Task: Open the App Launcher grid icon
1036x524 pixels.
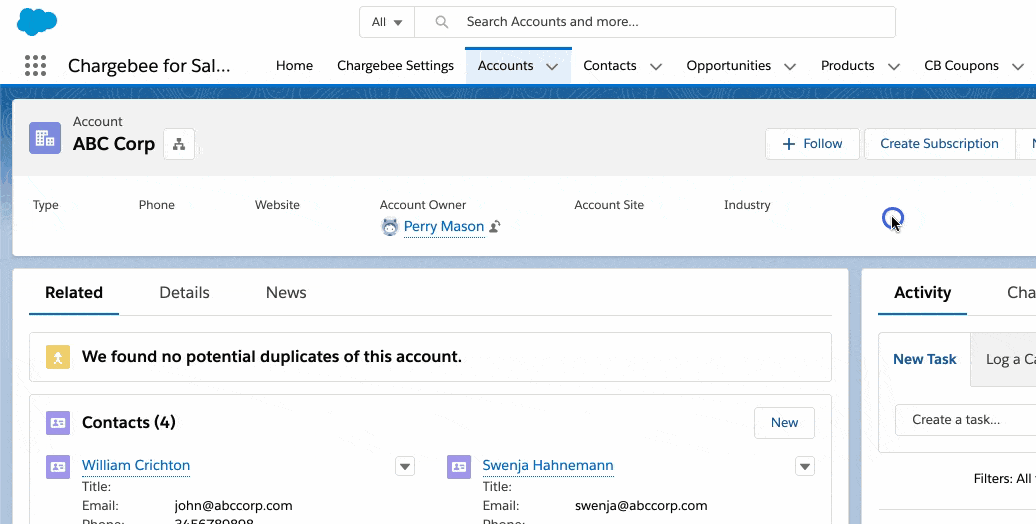Action: 35,66
